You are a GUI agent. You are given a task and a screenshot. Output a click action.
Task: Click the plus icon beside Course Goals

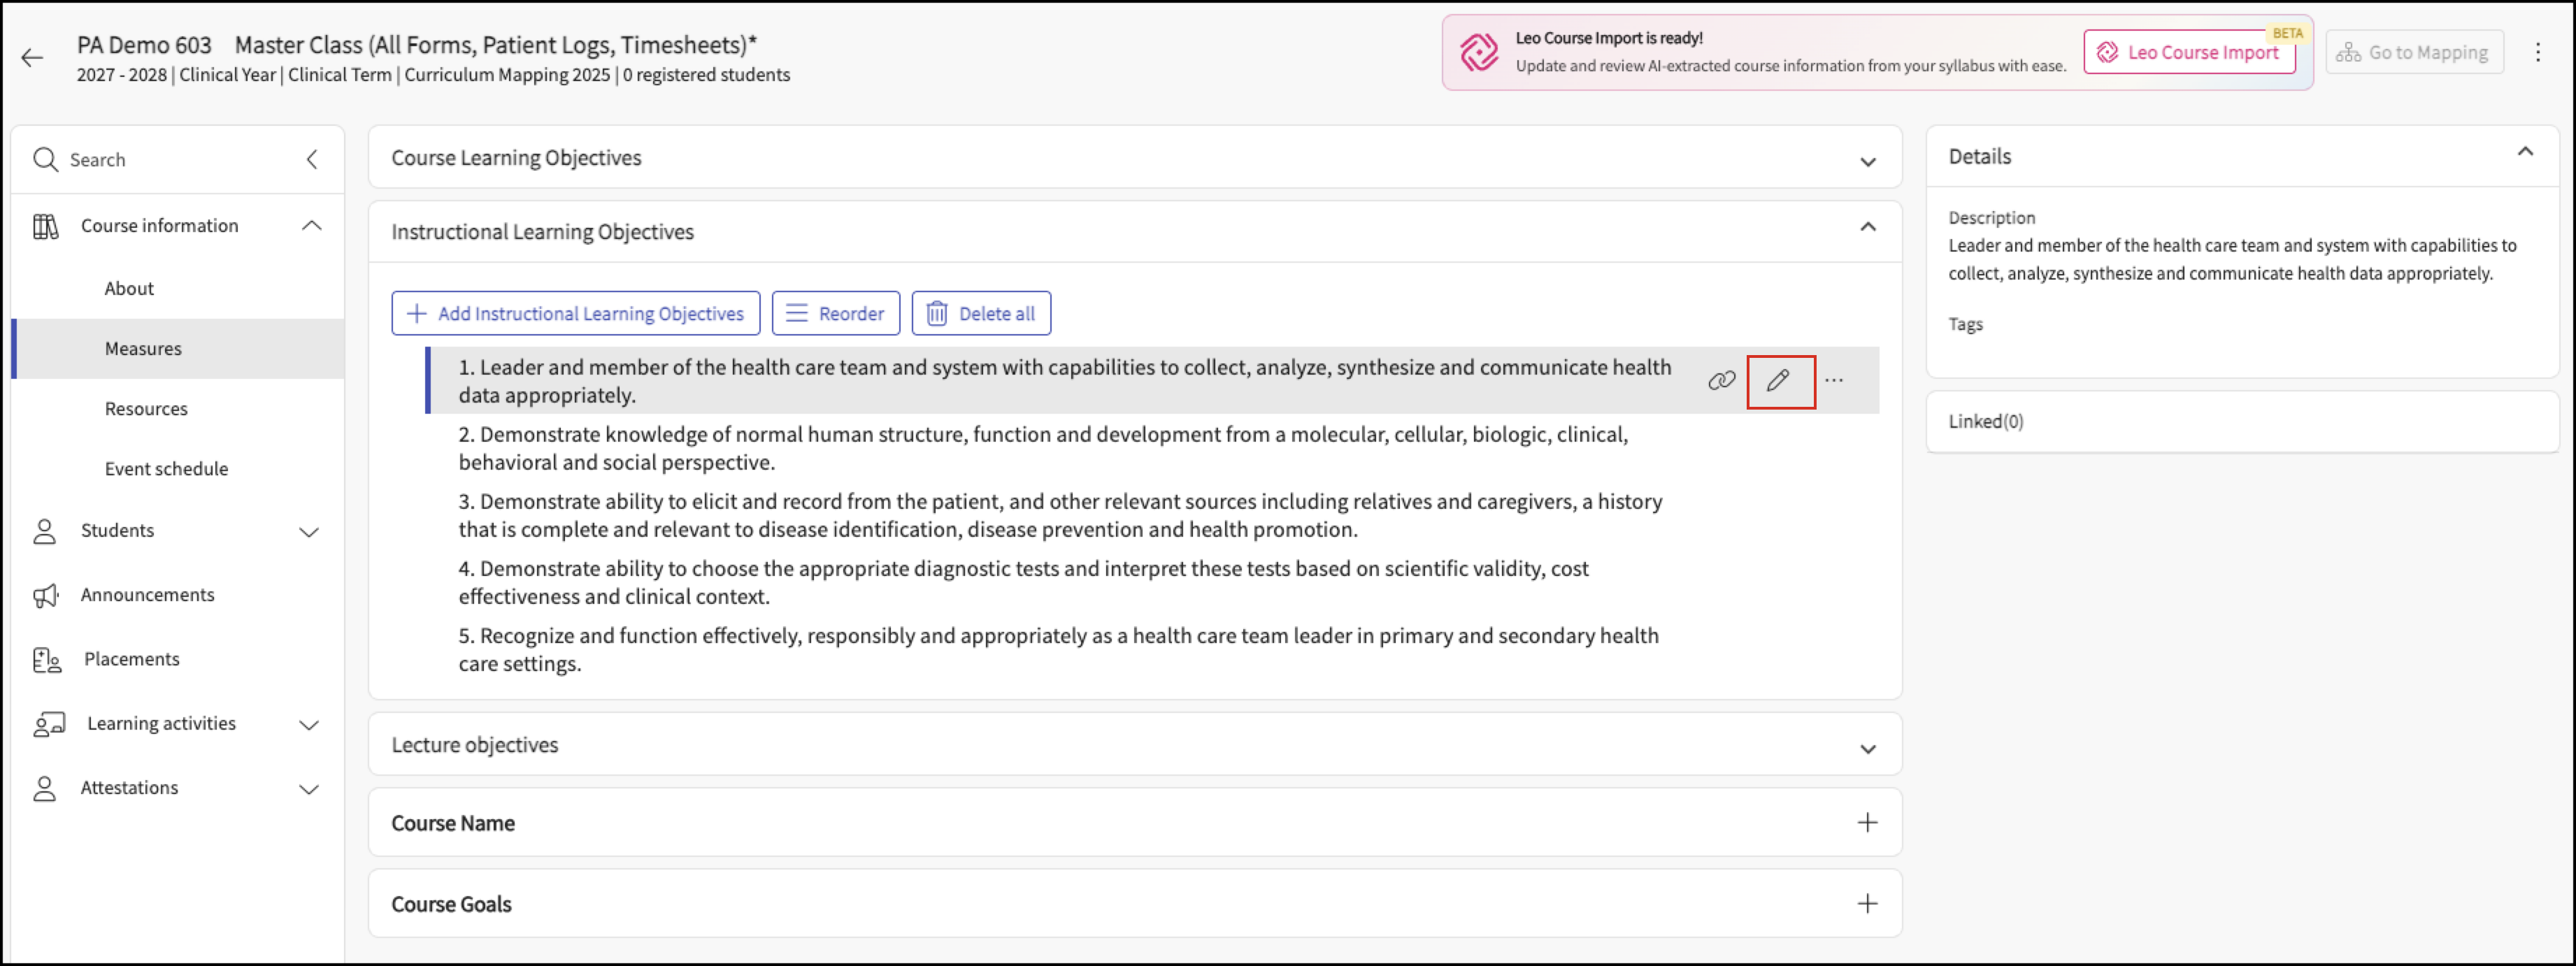[x=1867, y=904]
